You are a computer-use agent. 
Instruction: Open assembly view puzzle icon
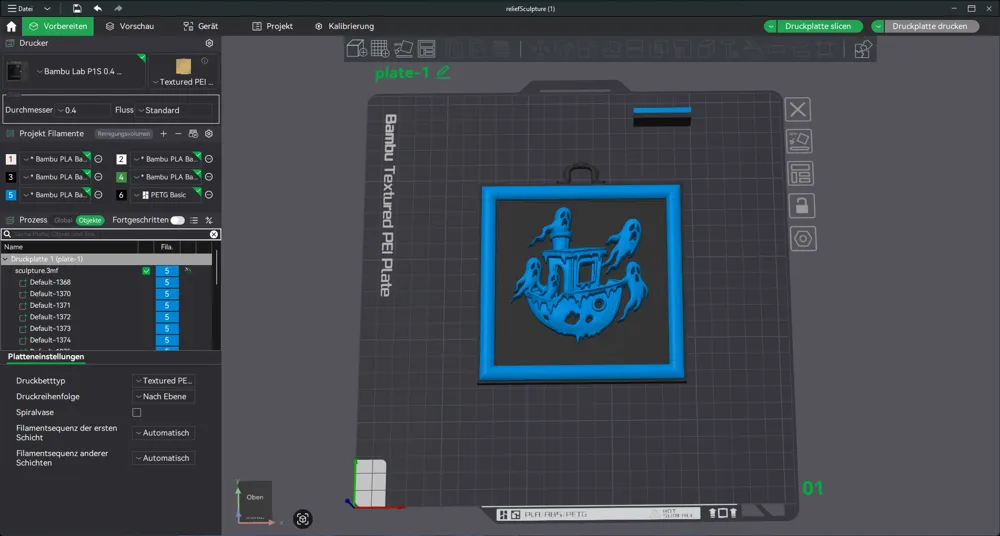(x=863, y=49)
